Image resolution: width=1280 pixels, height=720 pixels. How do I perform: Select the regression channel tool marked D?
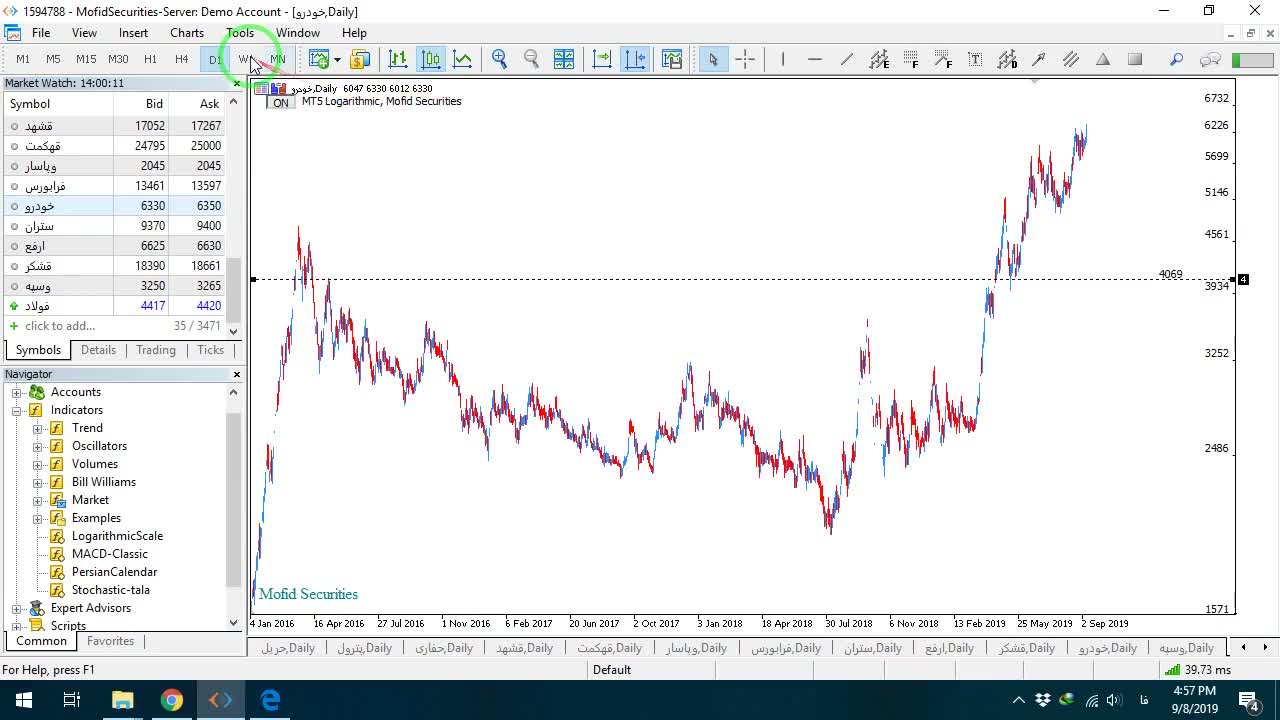(1007, 59)
